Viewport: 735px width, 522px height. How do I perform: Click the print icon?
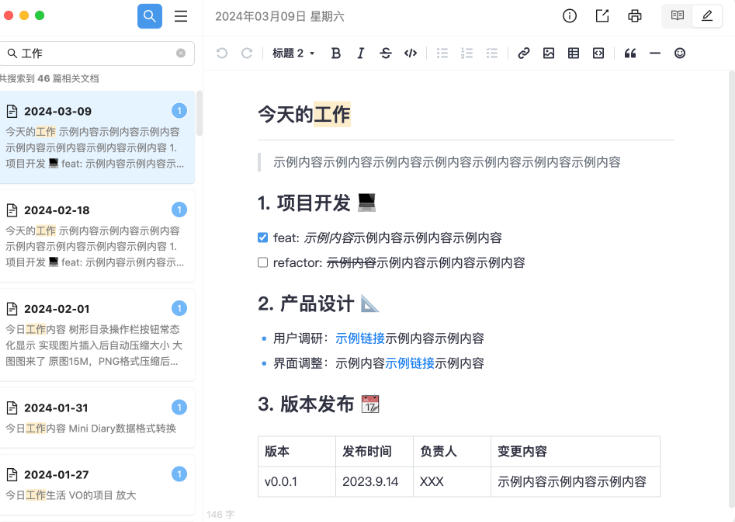(634, 16)
